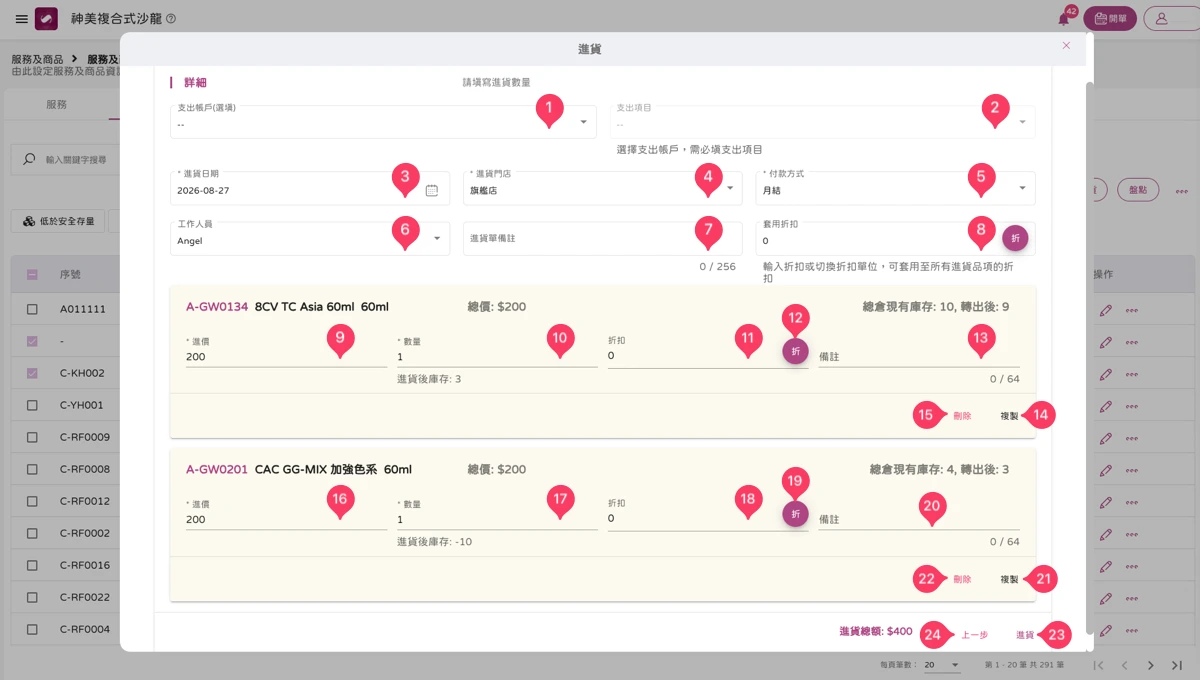
Task: Switch discount unit for item A-GW0134
Action: point(795,351)
